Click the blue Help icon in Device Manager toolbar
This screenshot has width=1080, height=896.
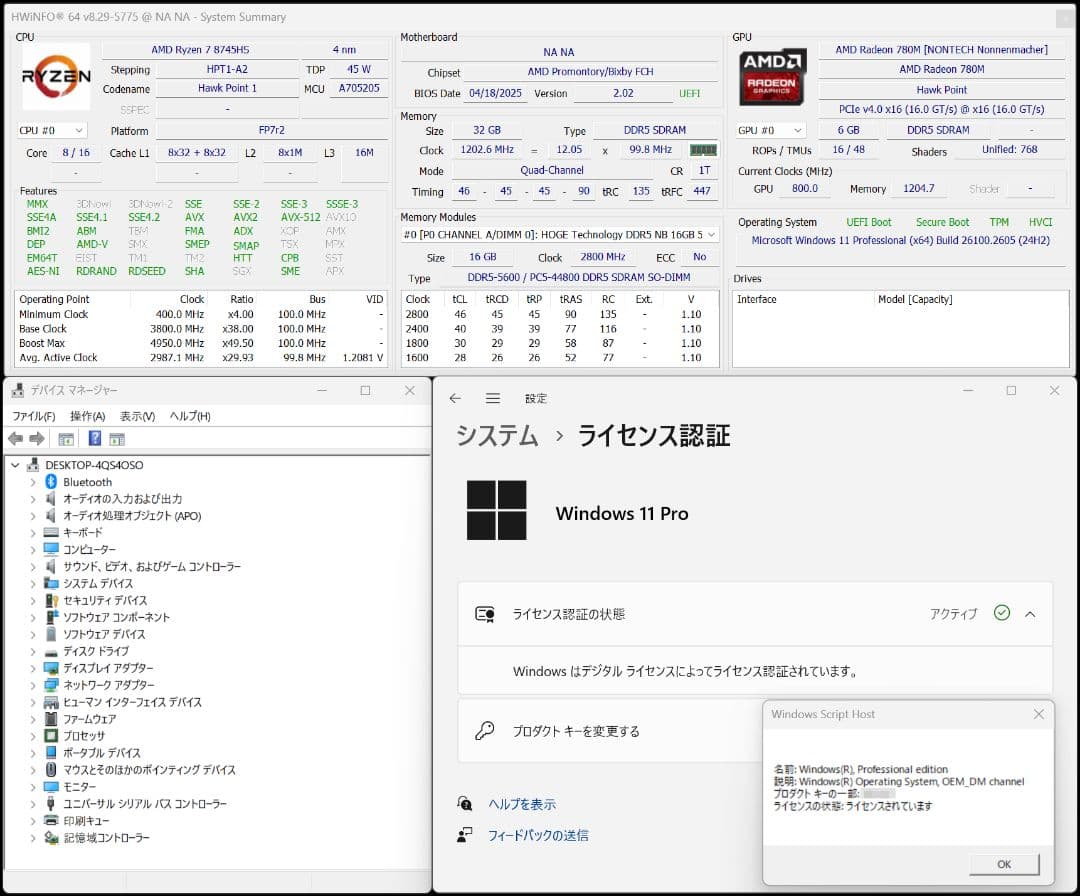tap(95, 439)
